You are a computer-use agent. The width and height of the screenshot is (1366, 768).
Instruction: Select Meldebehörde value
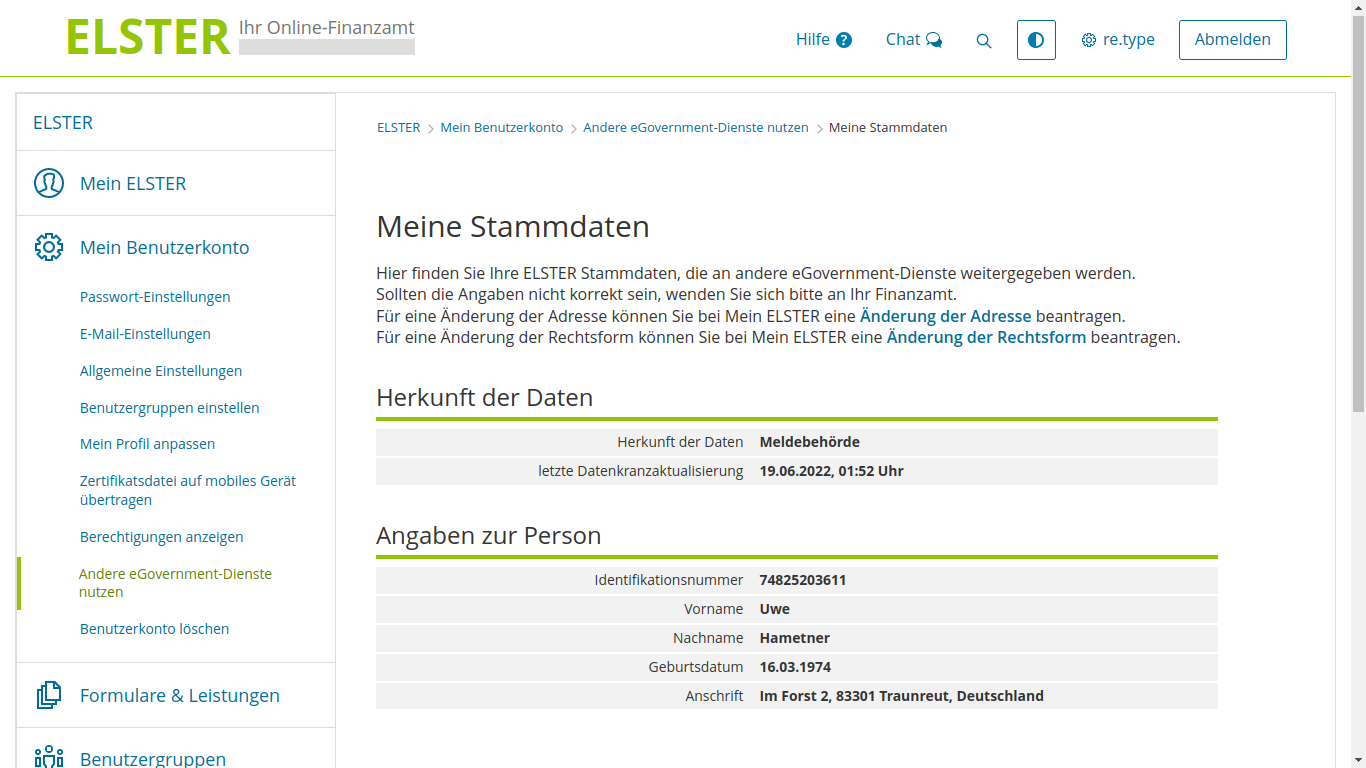coord(810,442)
